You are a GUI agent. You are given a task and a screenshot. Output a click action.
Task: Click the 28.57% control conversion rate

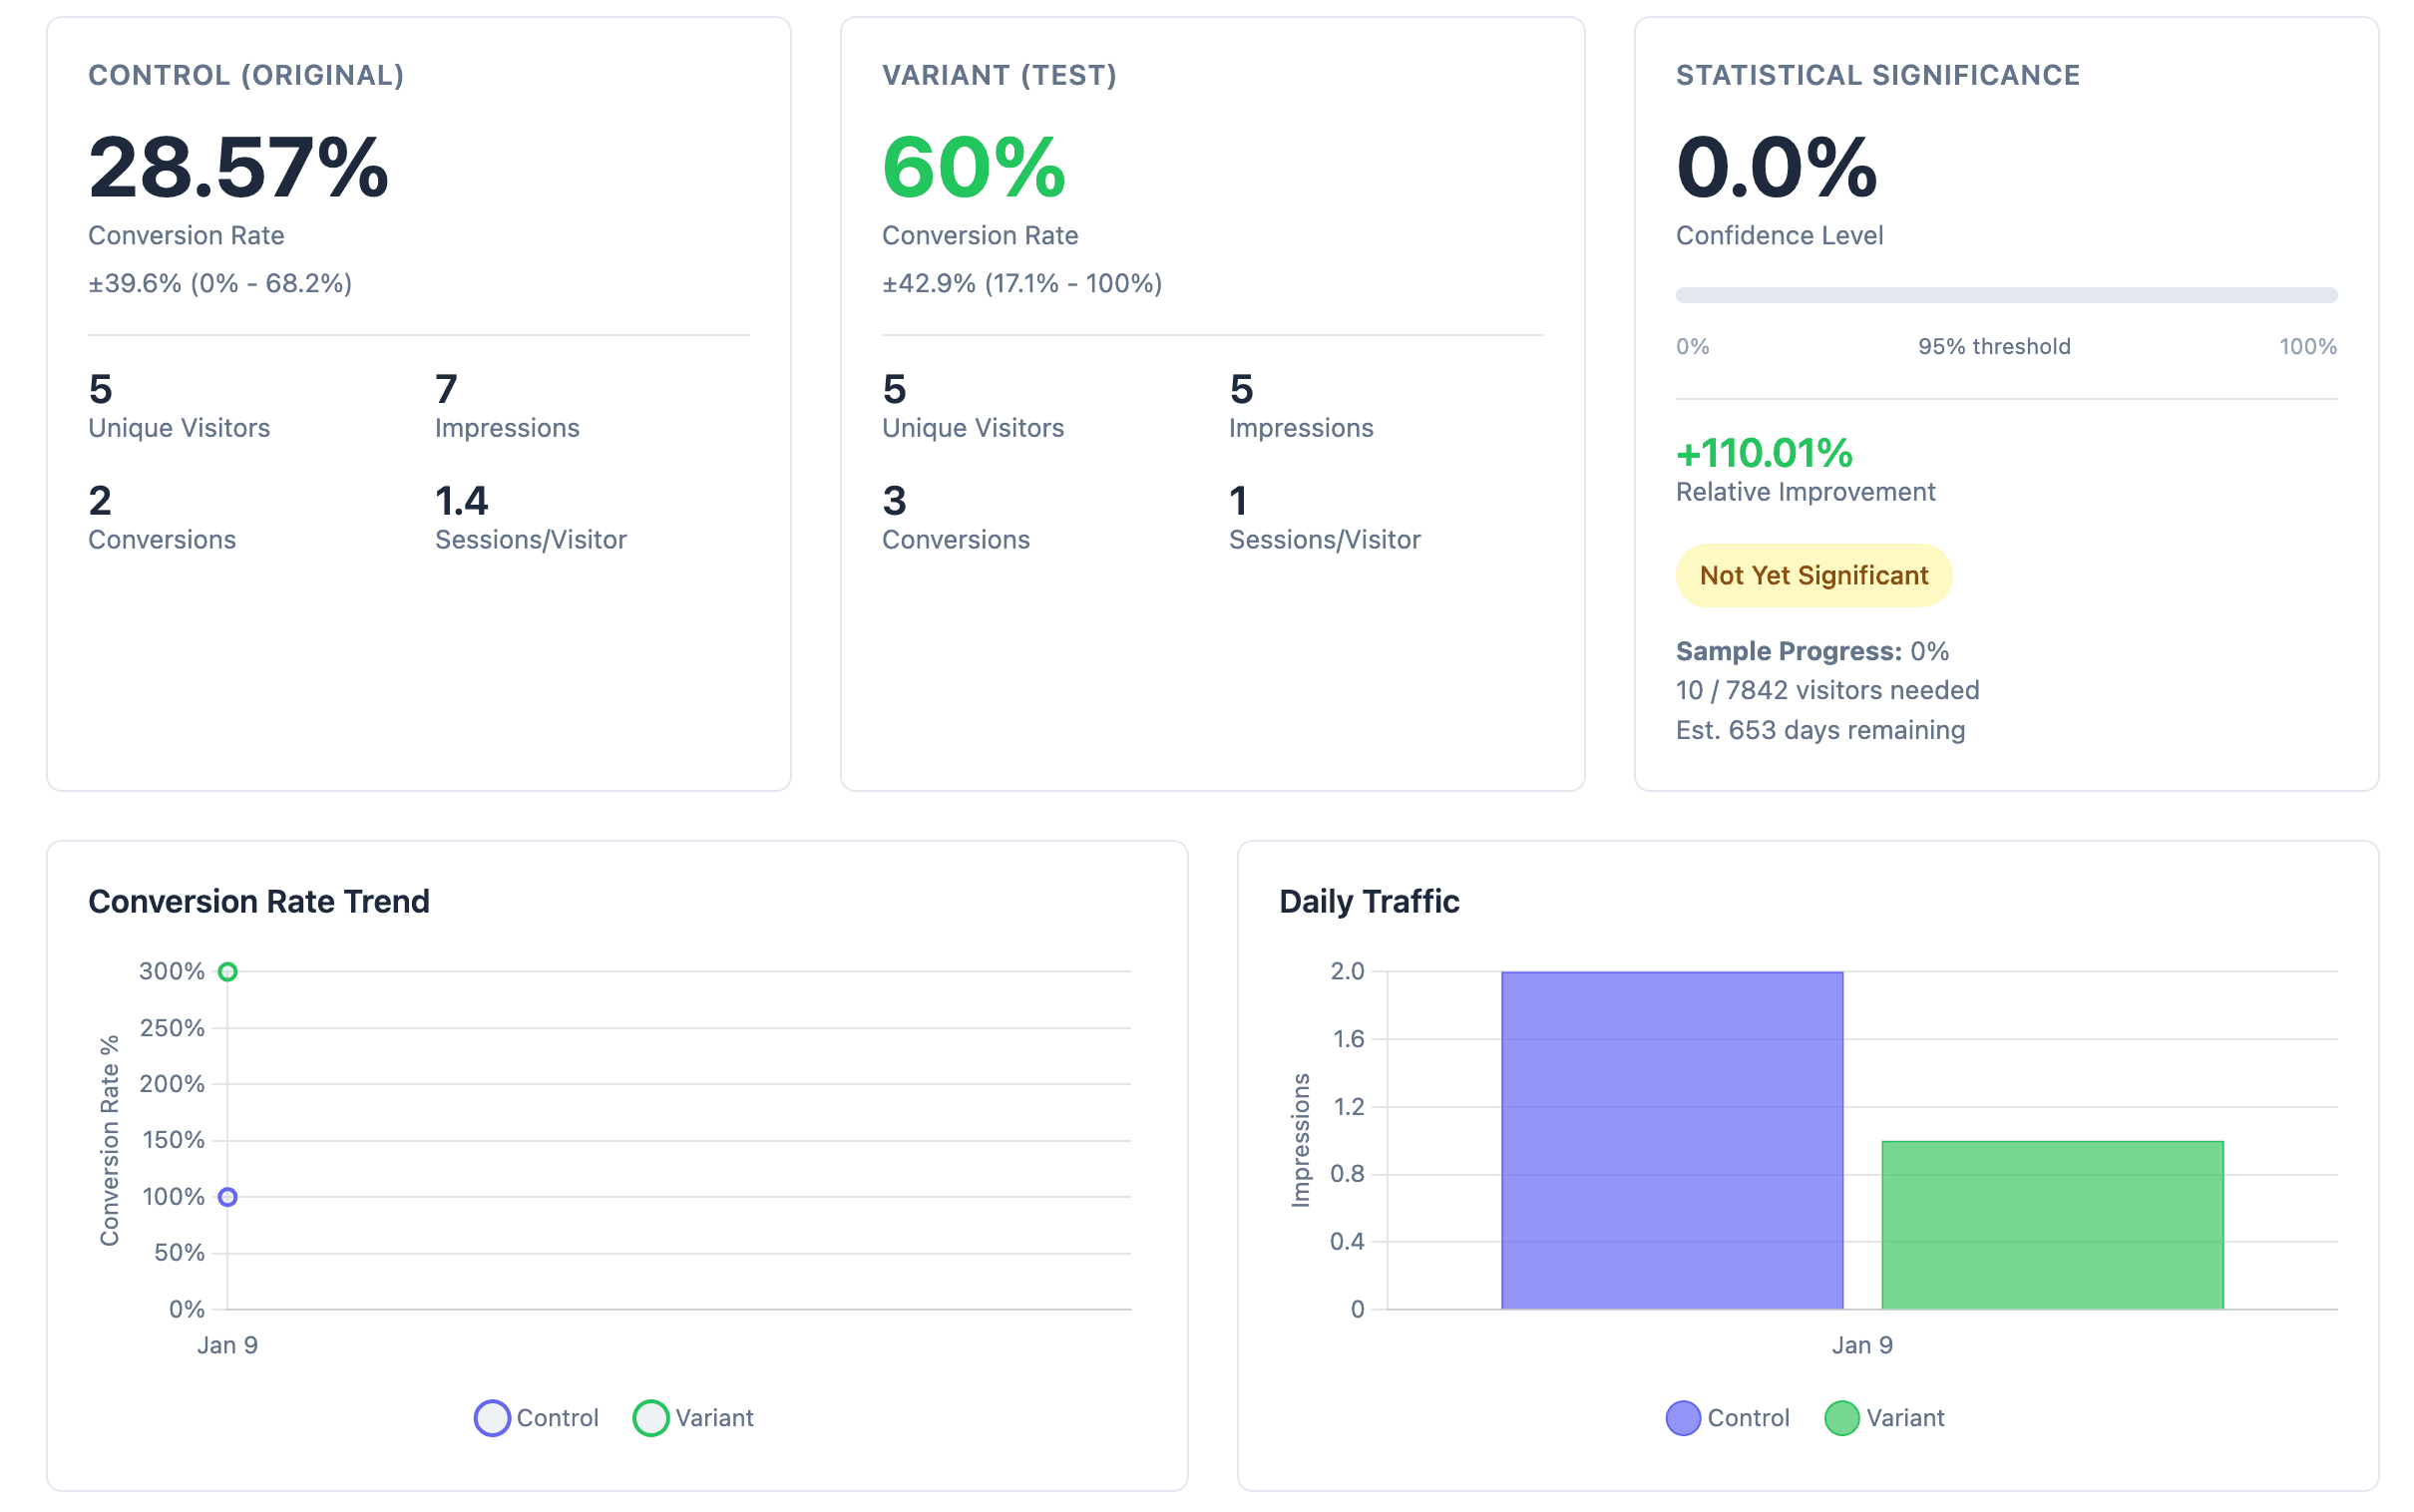[x=238, y=167]
